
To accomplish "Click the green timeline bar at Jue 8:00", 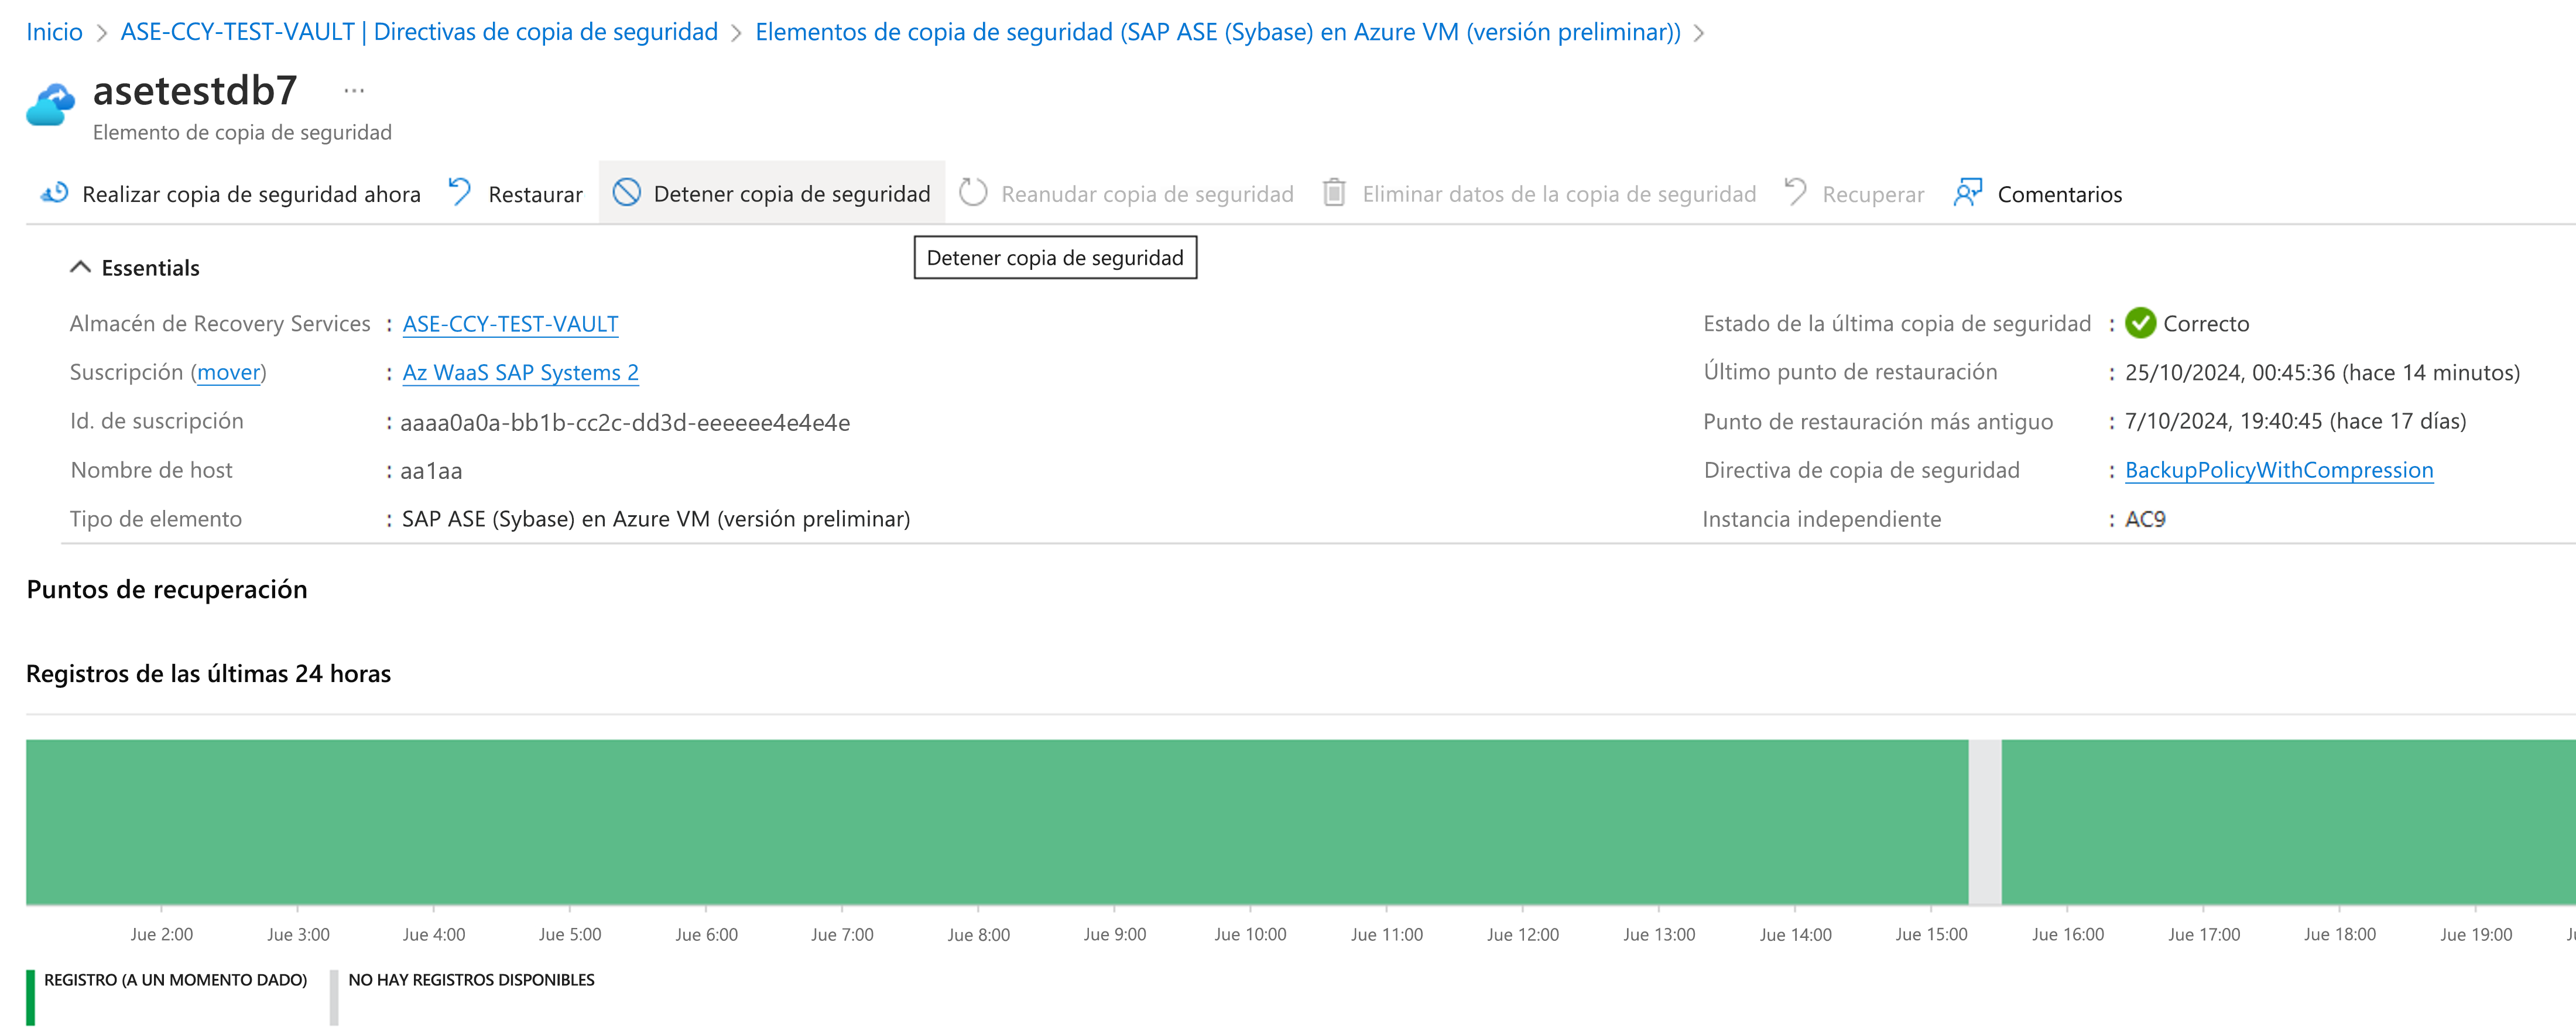I will pyautogui.click(x=978, y=822).
